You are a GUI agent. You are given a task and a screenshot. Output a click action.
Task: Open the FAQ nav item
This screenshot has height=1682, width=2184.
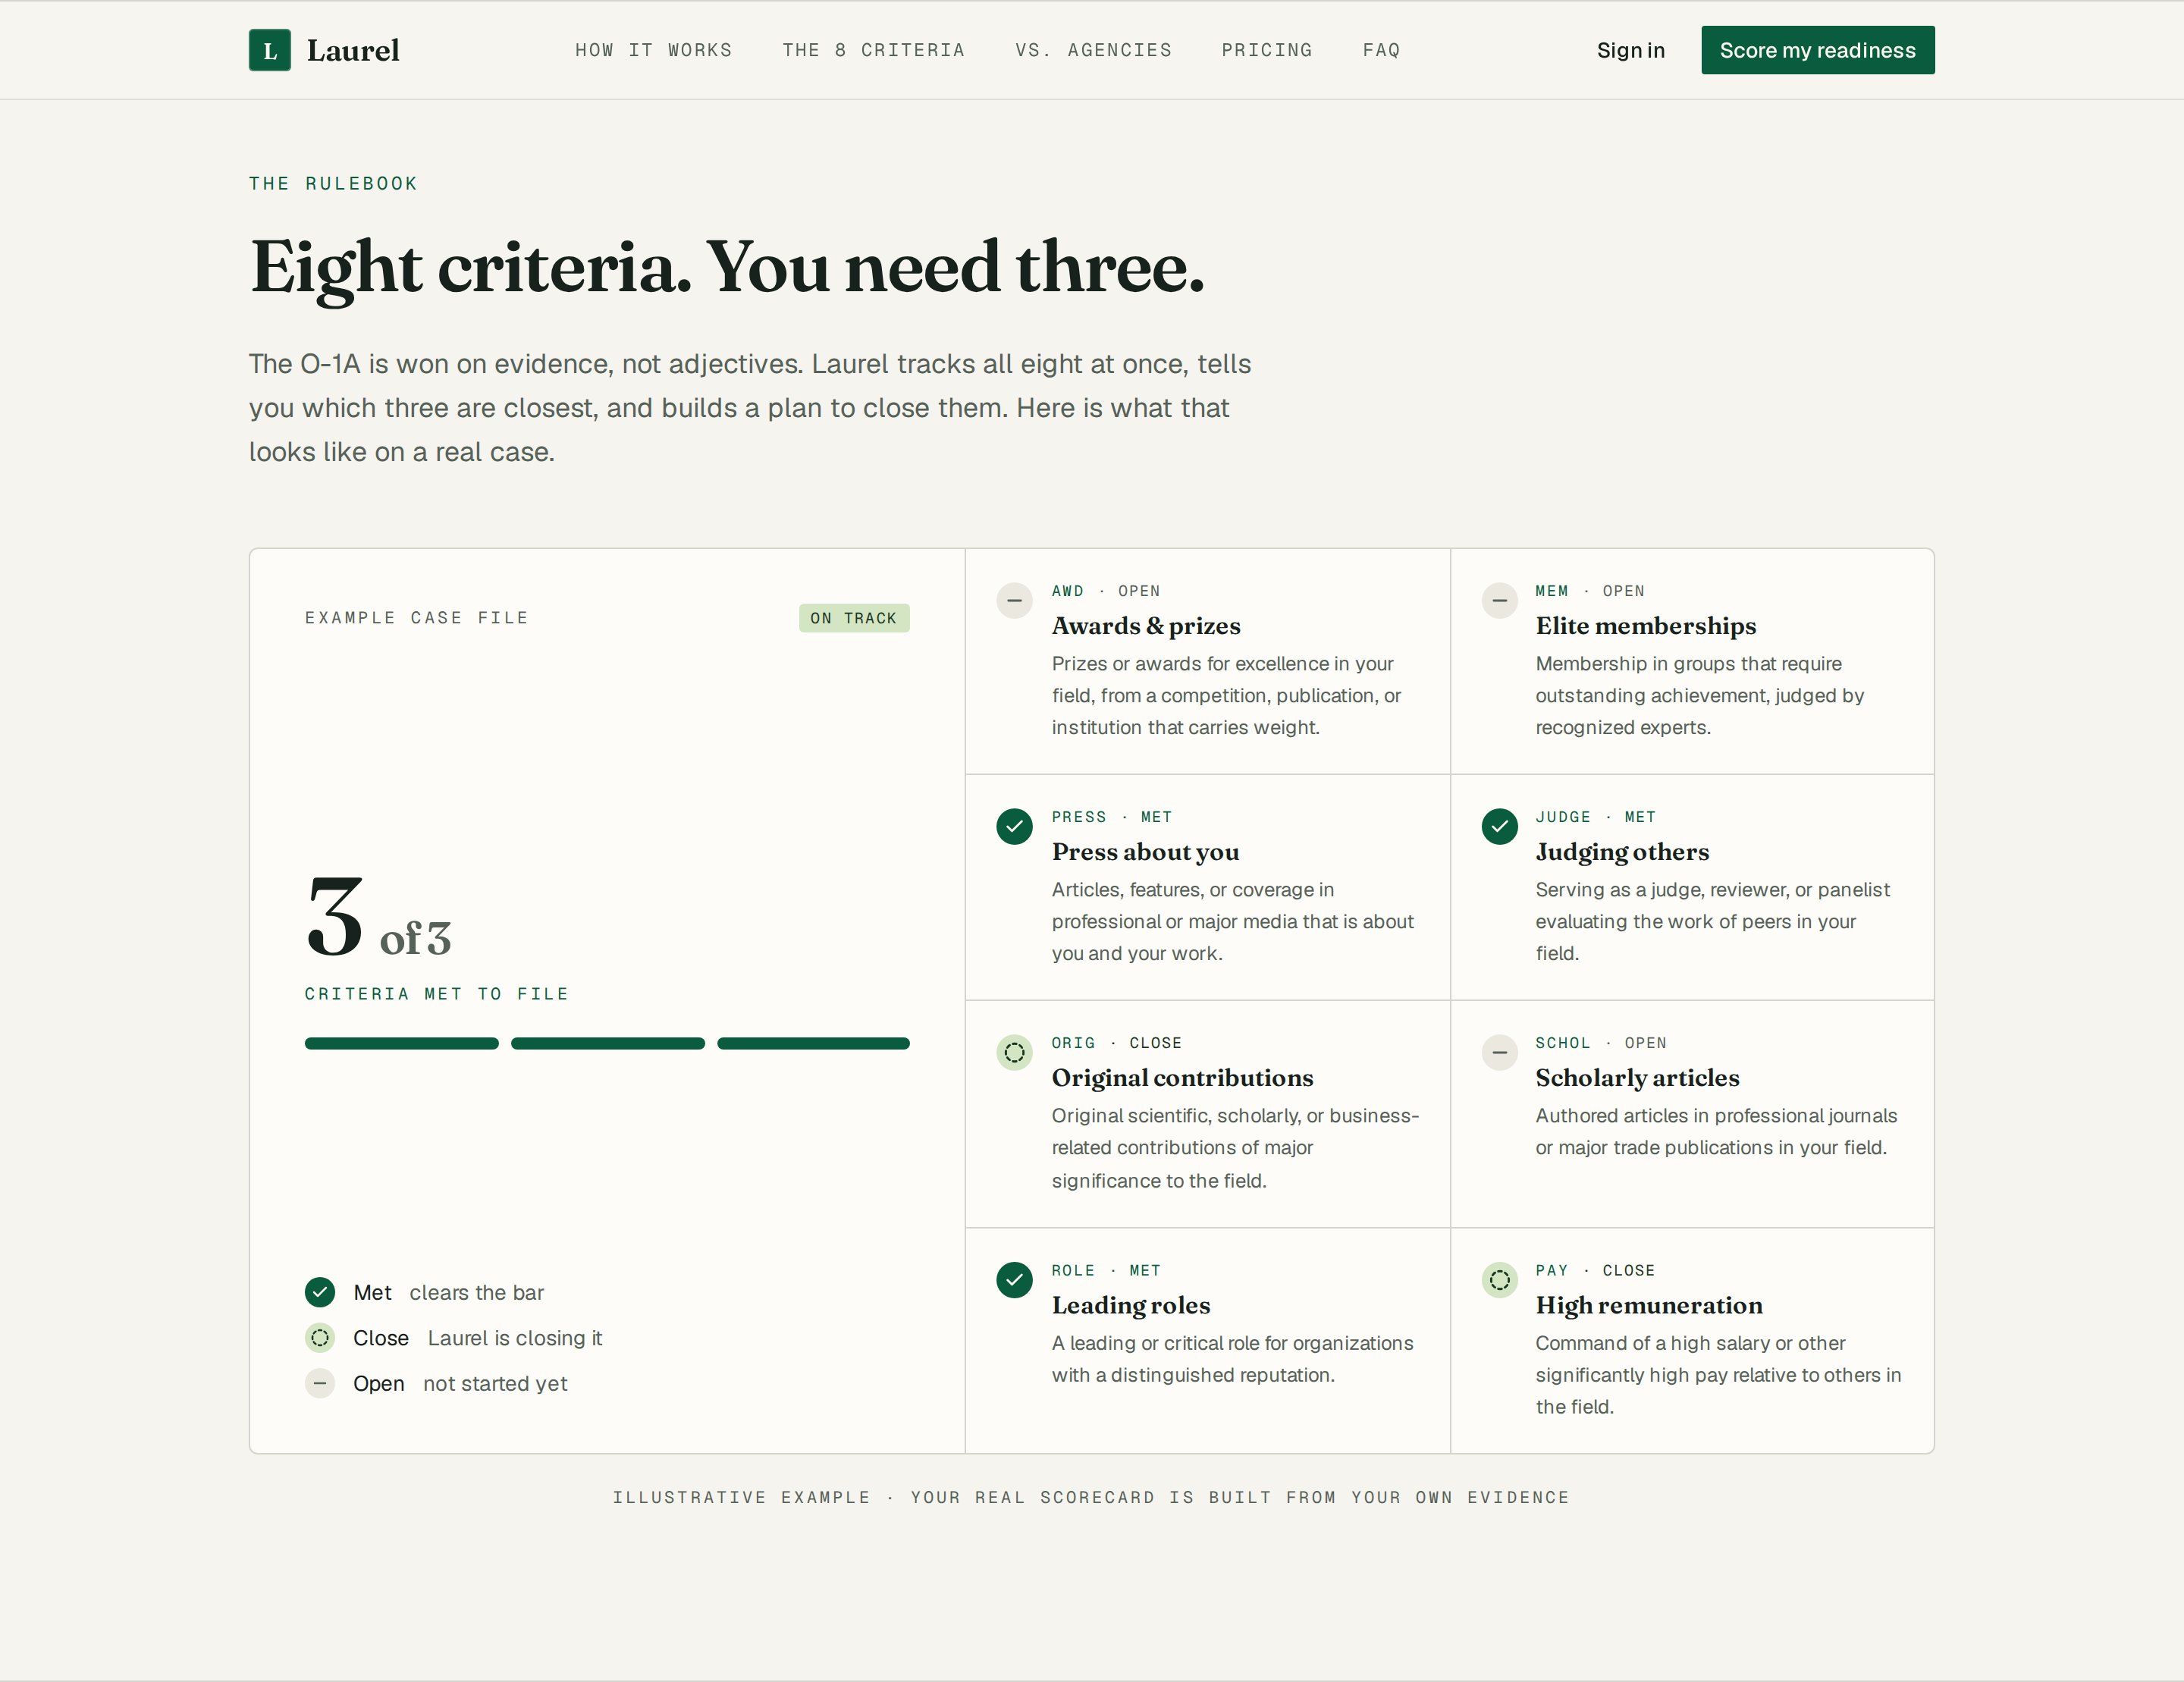click(x=1381, y=50)
